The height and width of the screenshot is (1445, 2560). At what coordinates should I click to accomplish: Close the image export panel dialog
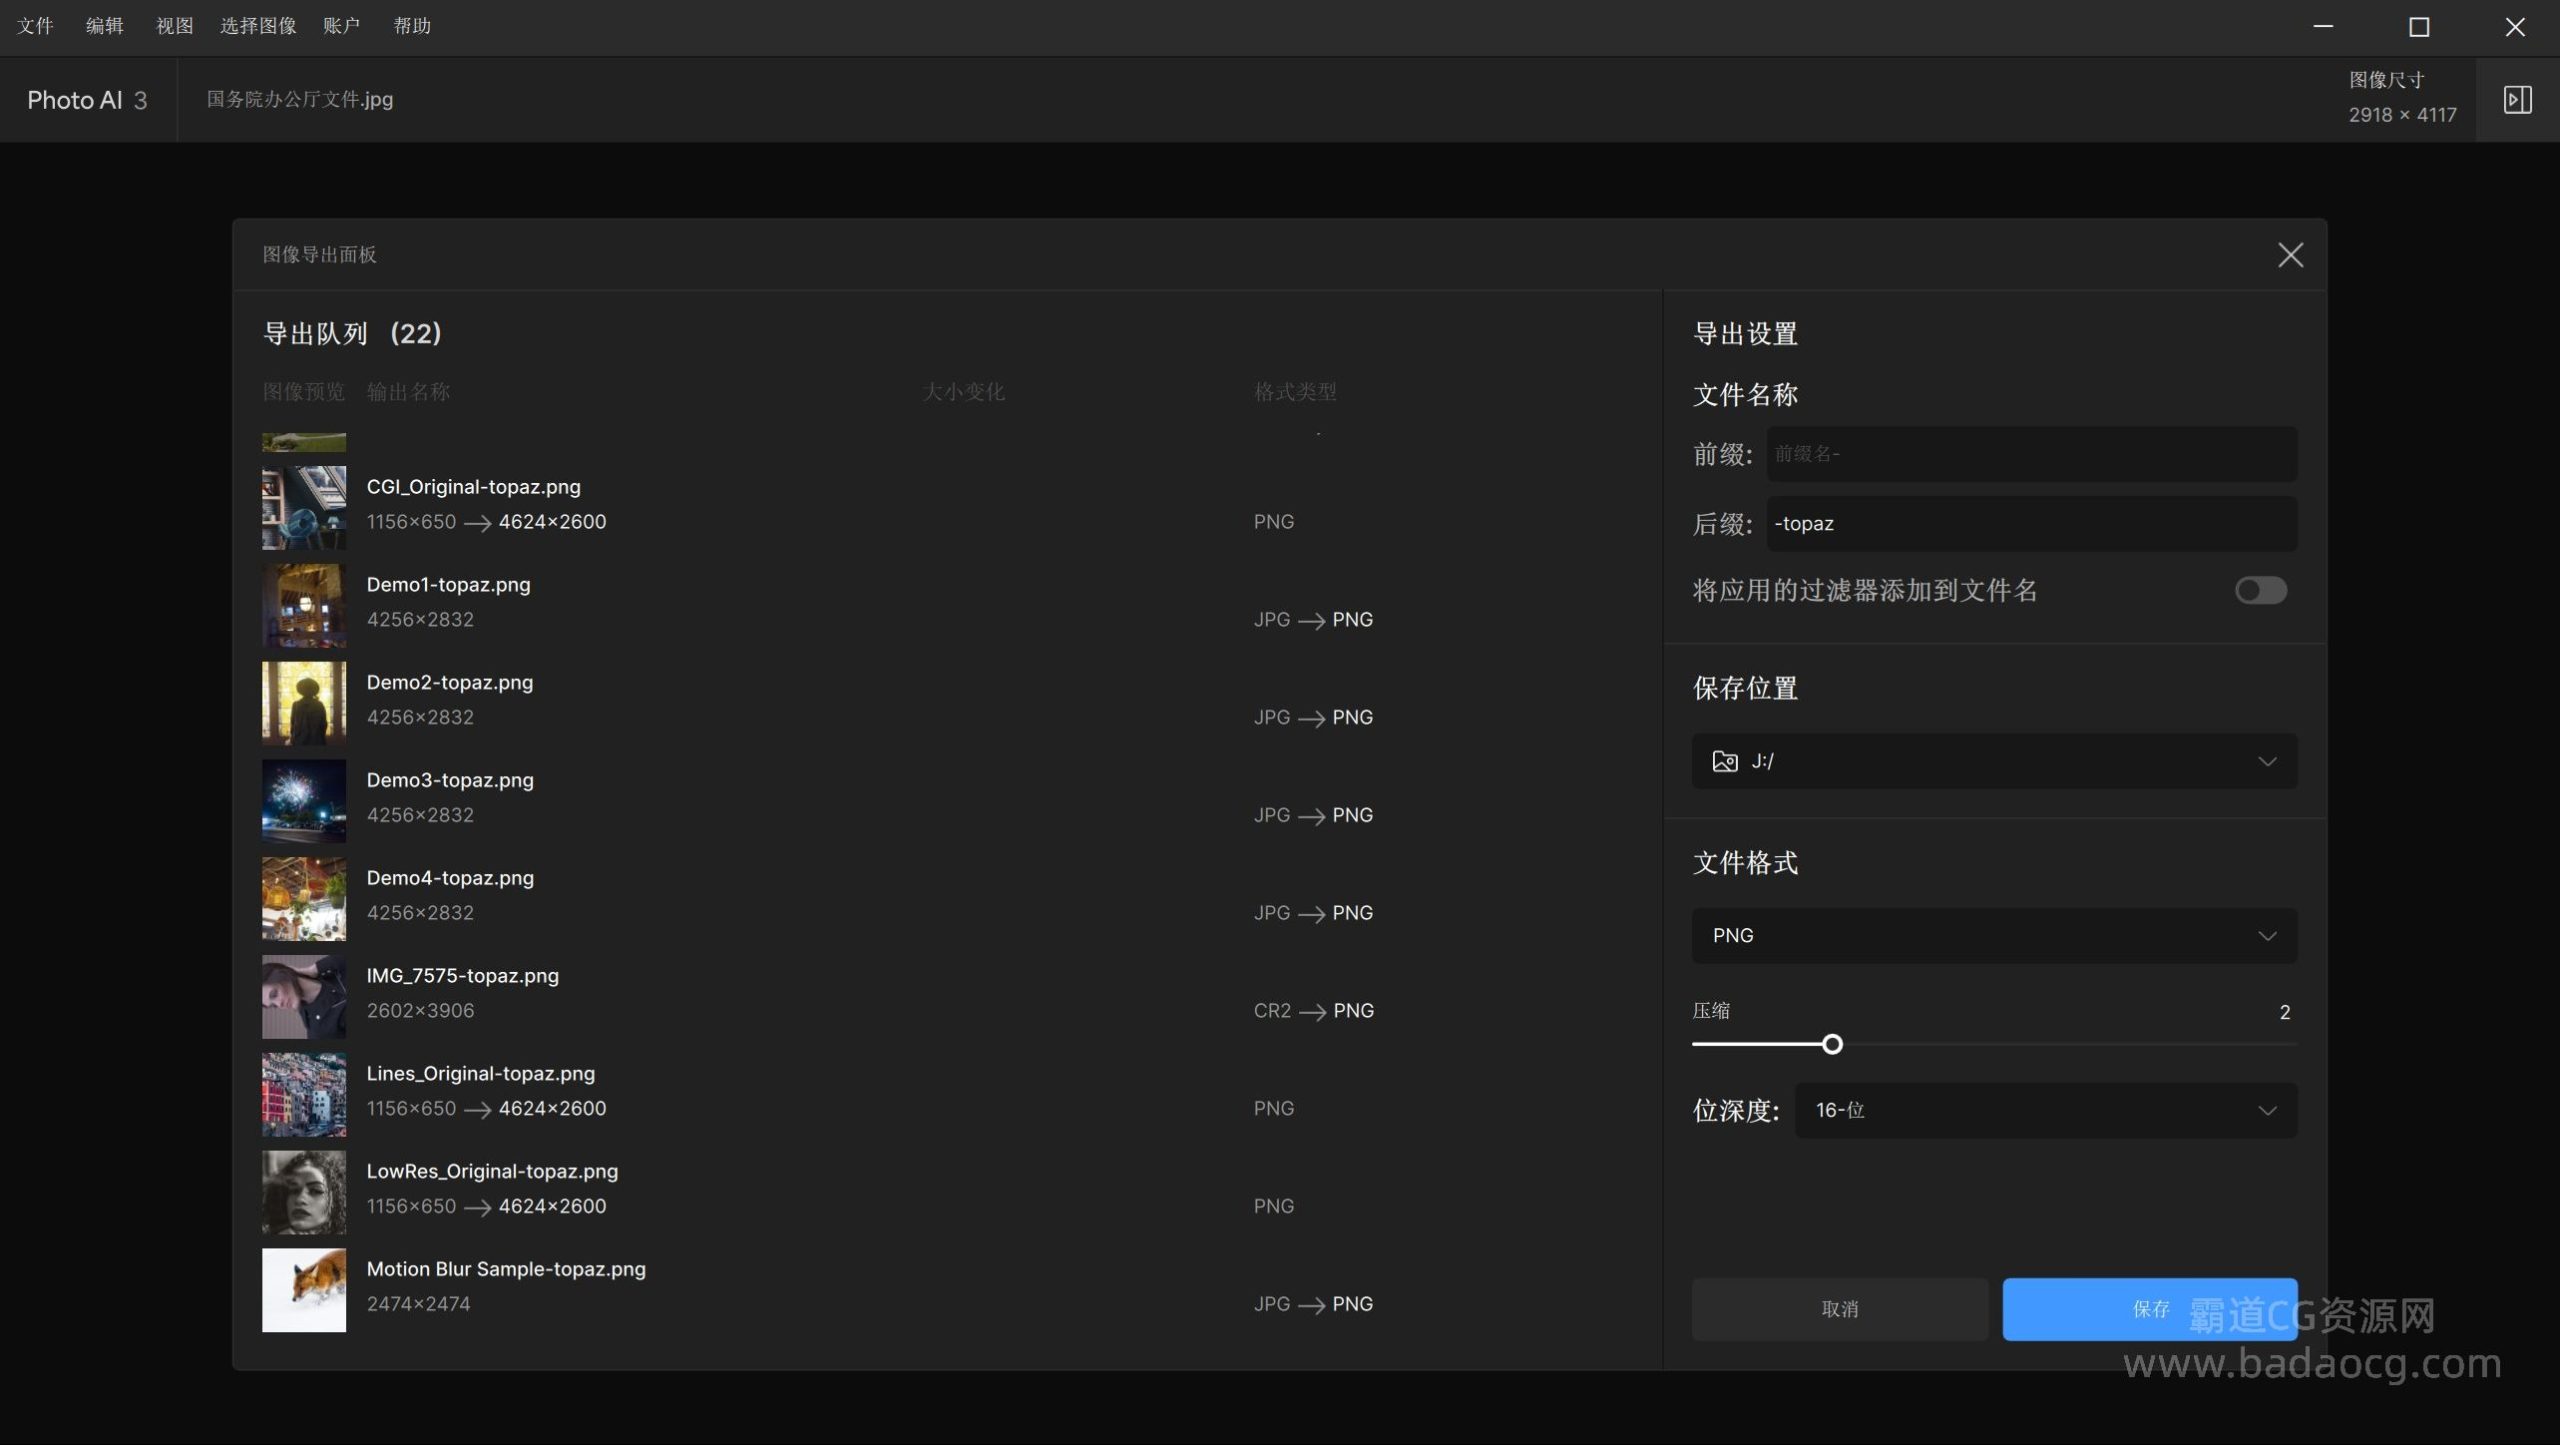click(2290, 255)
